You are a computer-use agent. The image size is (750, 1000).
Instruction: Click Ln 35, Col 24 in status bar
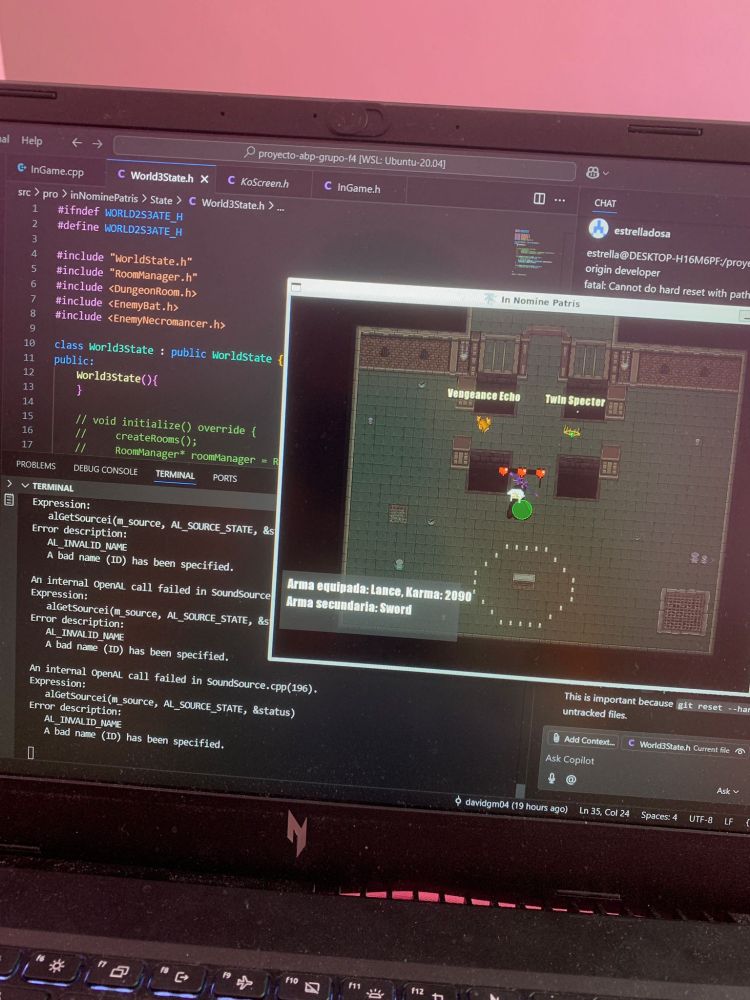click(604, 812)
